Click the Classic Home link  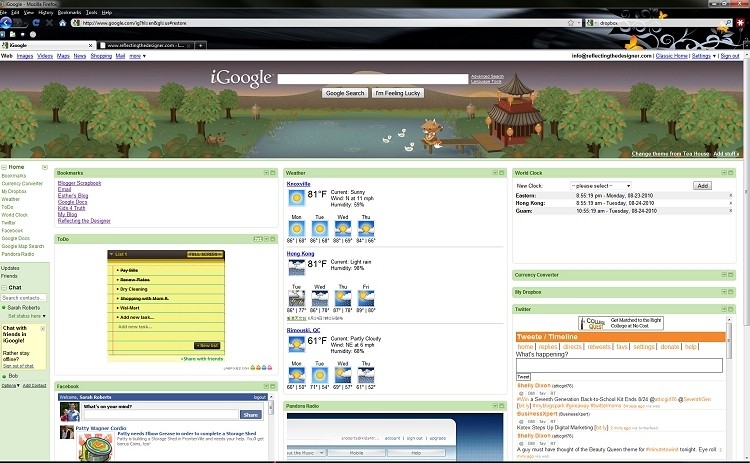[x=672, y=56]
